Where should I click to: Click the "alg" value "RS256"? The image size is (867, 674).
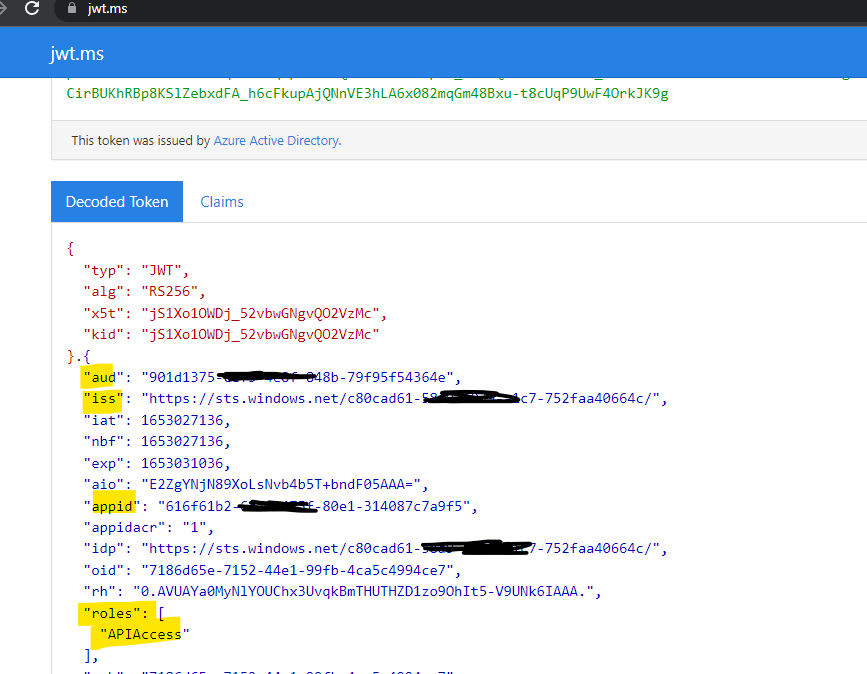pyautogui.click(x=169, y=291)
